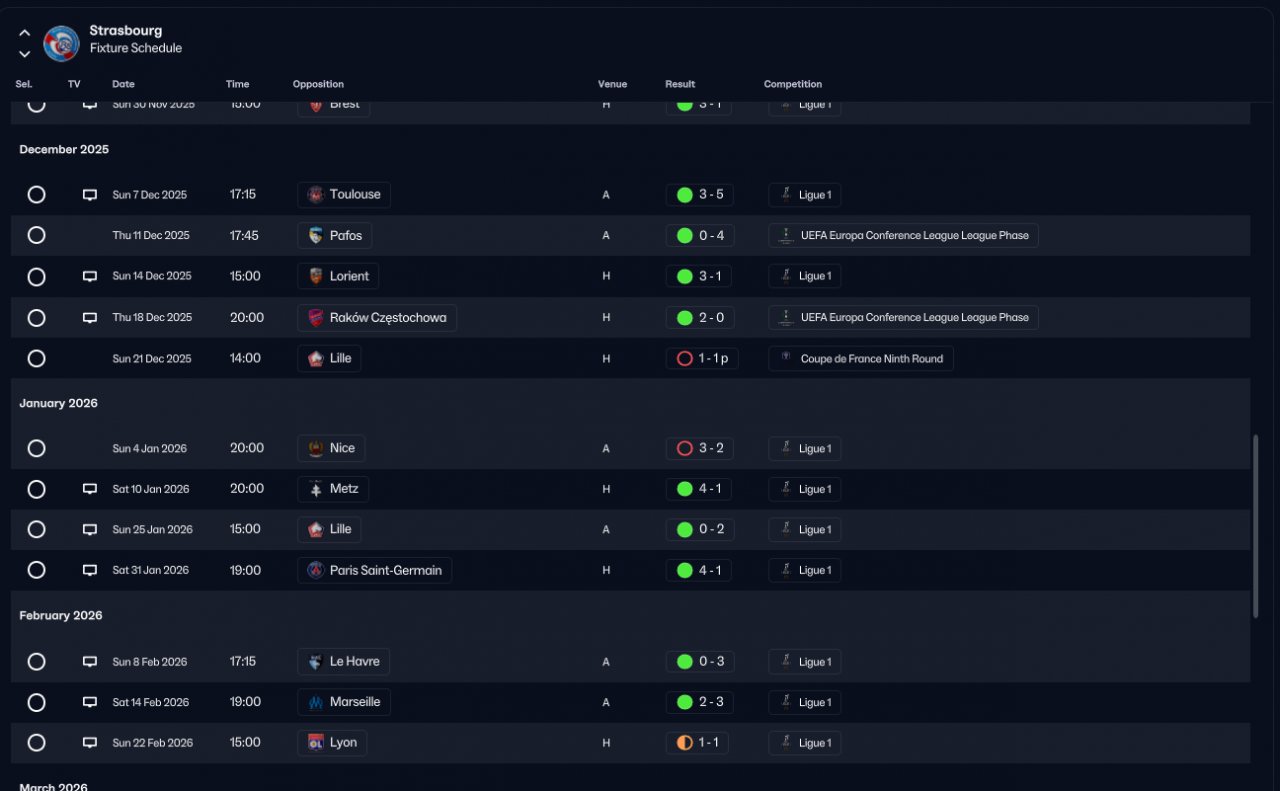Open the 0 - 4 Pafos result

coord(700,235)
